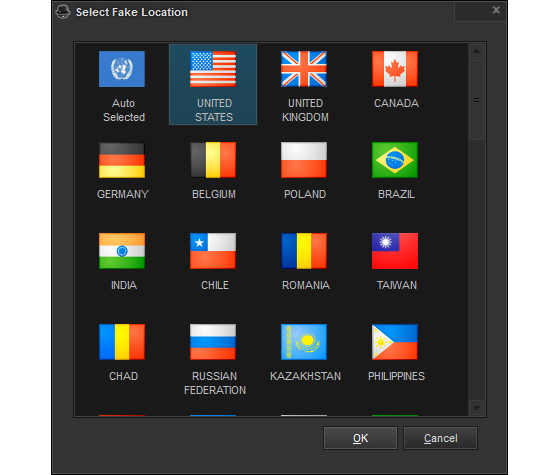Click the 'UNITED STATES' label
The width and height of the screenshot is (560, 475).
point(214,110)
